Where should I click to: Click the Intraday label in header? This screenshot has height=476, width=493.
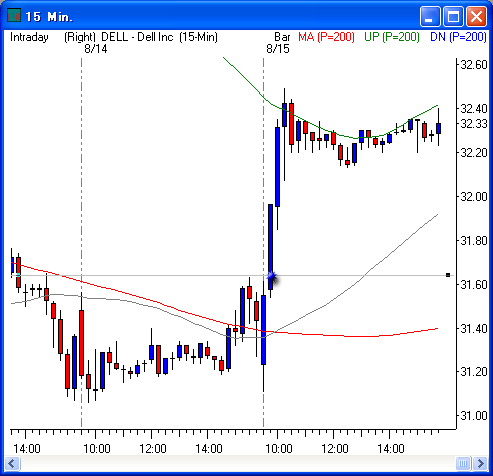click(29, 37)
